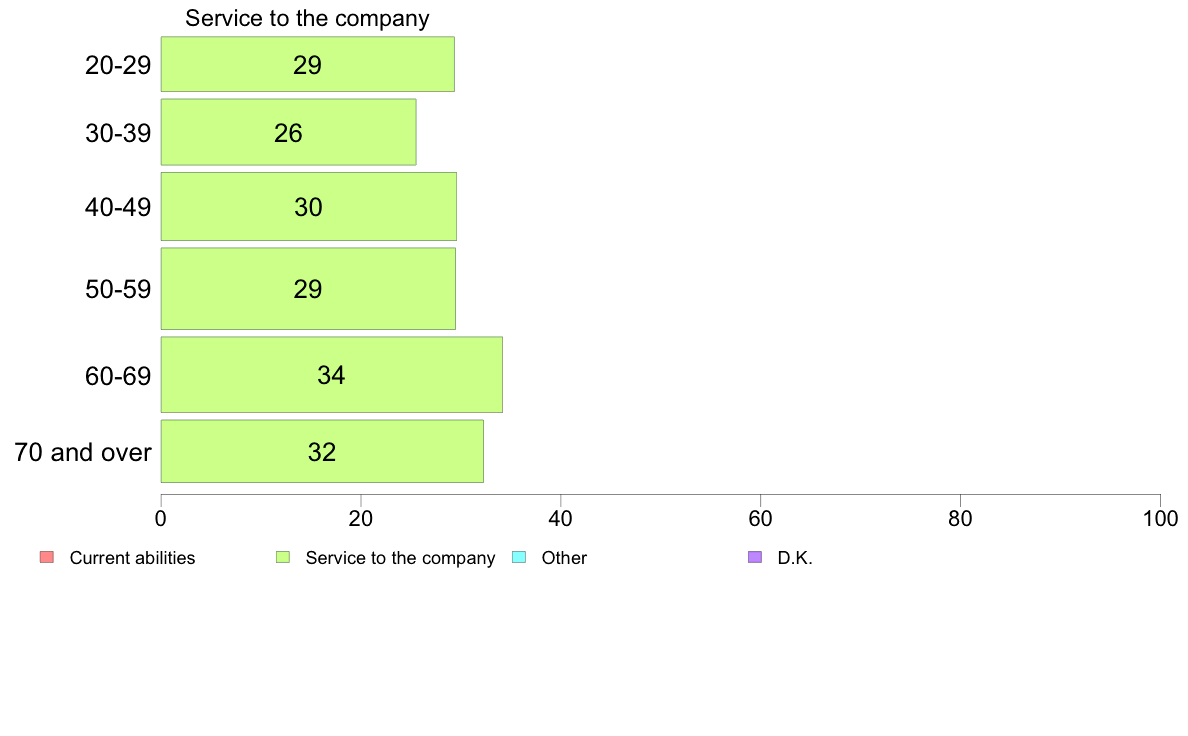Click the 100 tick on the x-axis
This screenshot has width=1188, height=736.
tap(1160, 518)
